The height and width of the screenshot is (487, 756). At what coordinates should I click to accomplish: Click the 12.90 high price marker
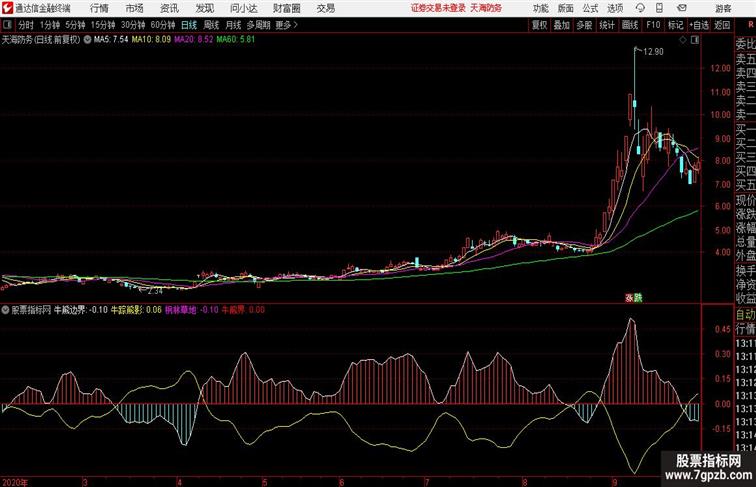pyautogui.click(x=653, y=52)
